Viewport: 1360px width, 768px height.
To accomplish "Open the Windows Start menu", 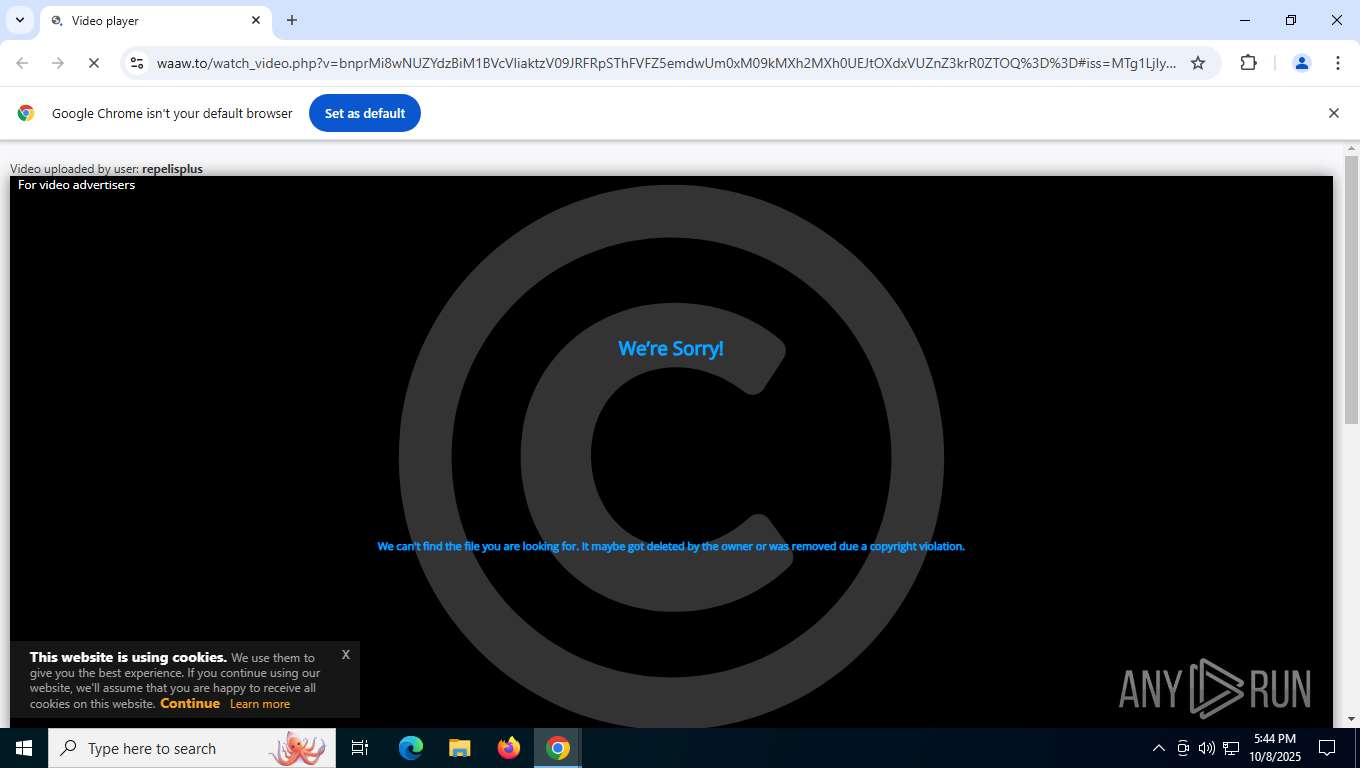I will (24, 748).
